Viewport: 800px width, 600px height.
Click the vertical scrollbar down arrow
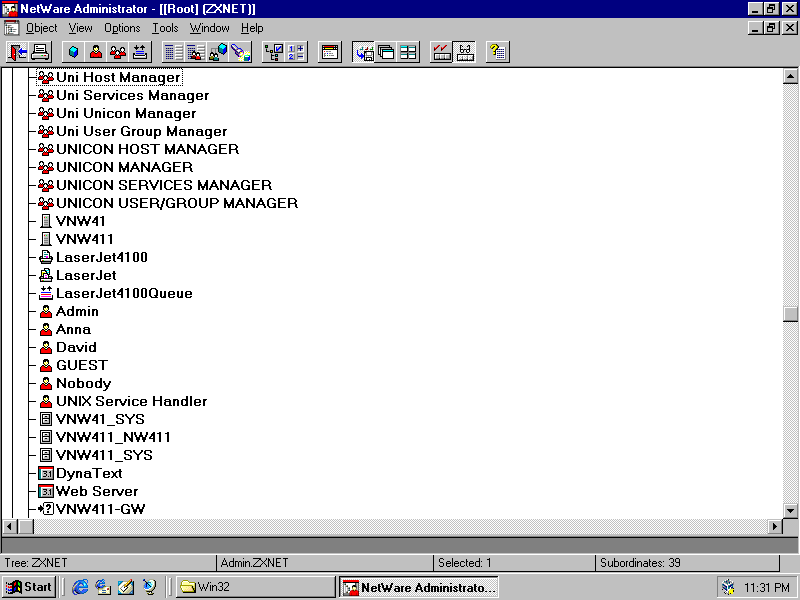tap(790, 510)
